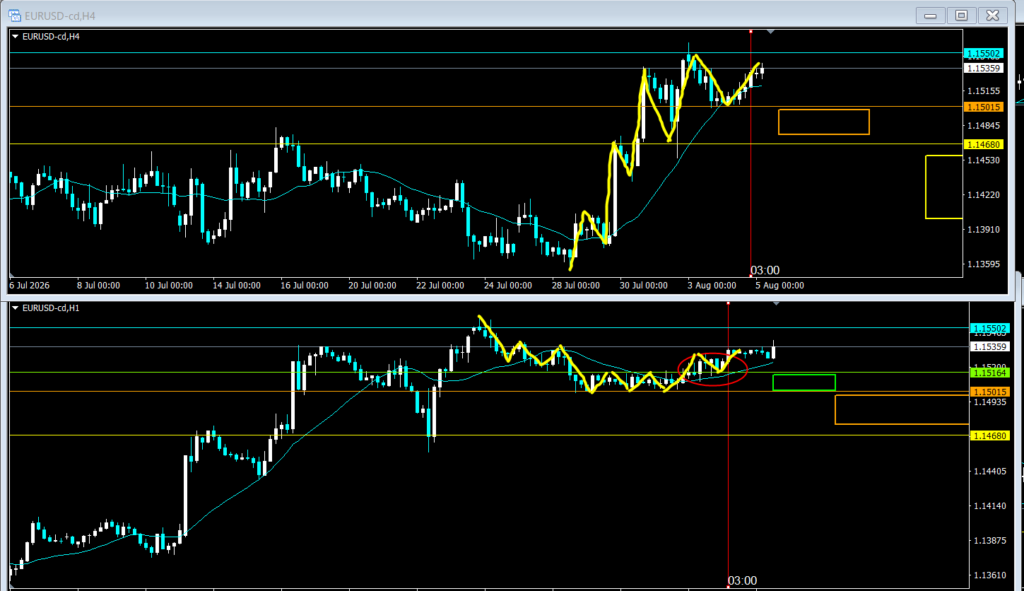The width and height of the screenshot is (1024, 591).
Task: Click the 6 Jul 2026 date label
Action: click(29, 285)
